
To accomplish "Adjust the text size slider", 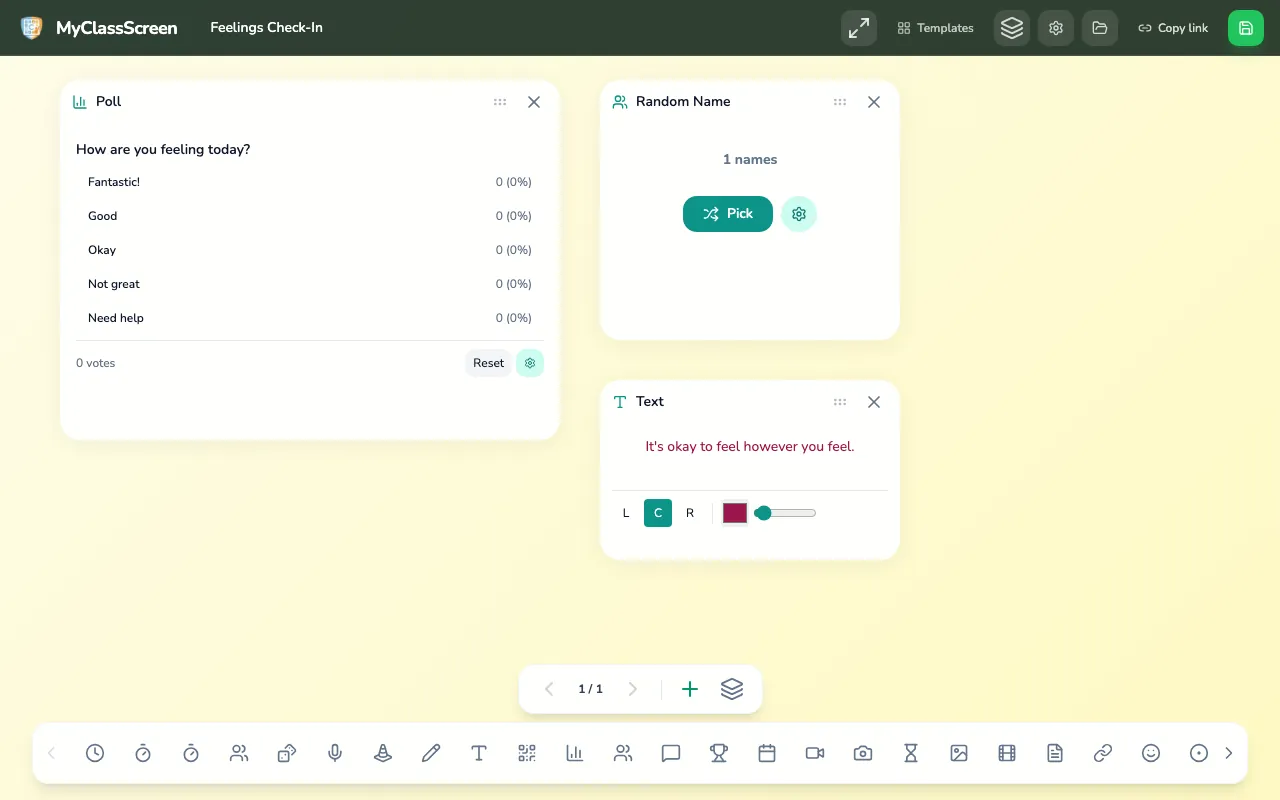I will click(x=785, y=513).
